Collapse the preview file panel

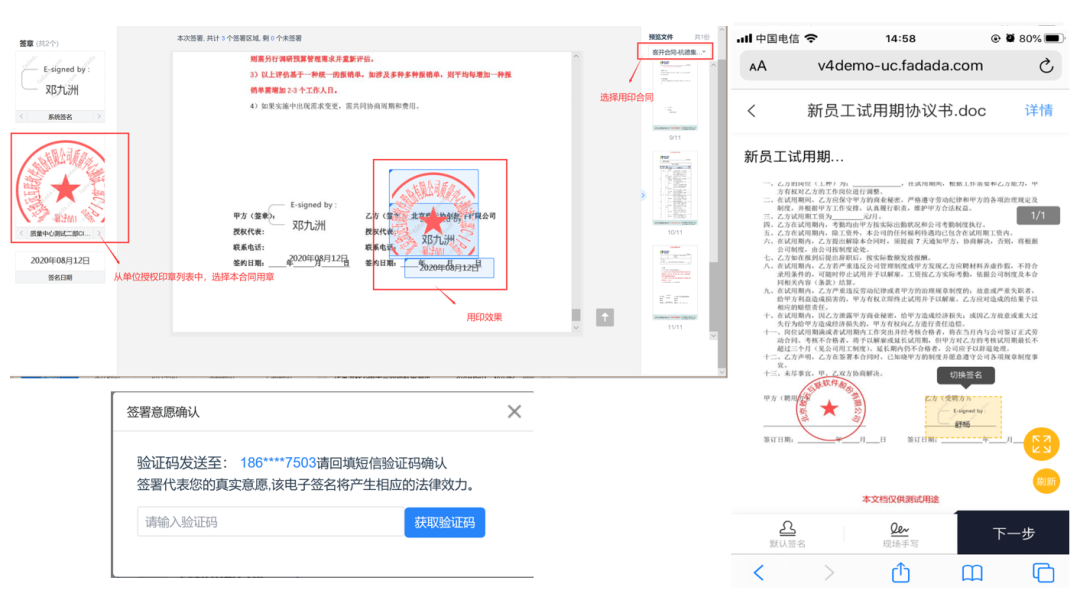[x=643, y=195]
